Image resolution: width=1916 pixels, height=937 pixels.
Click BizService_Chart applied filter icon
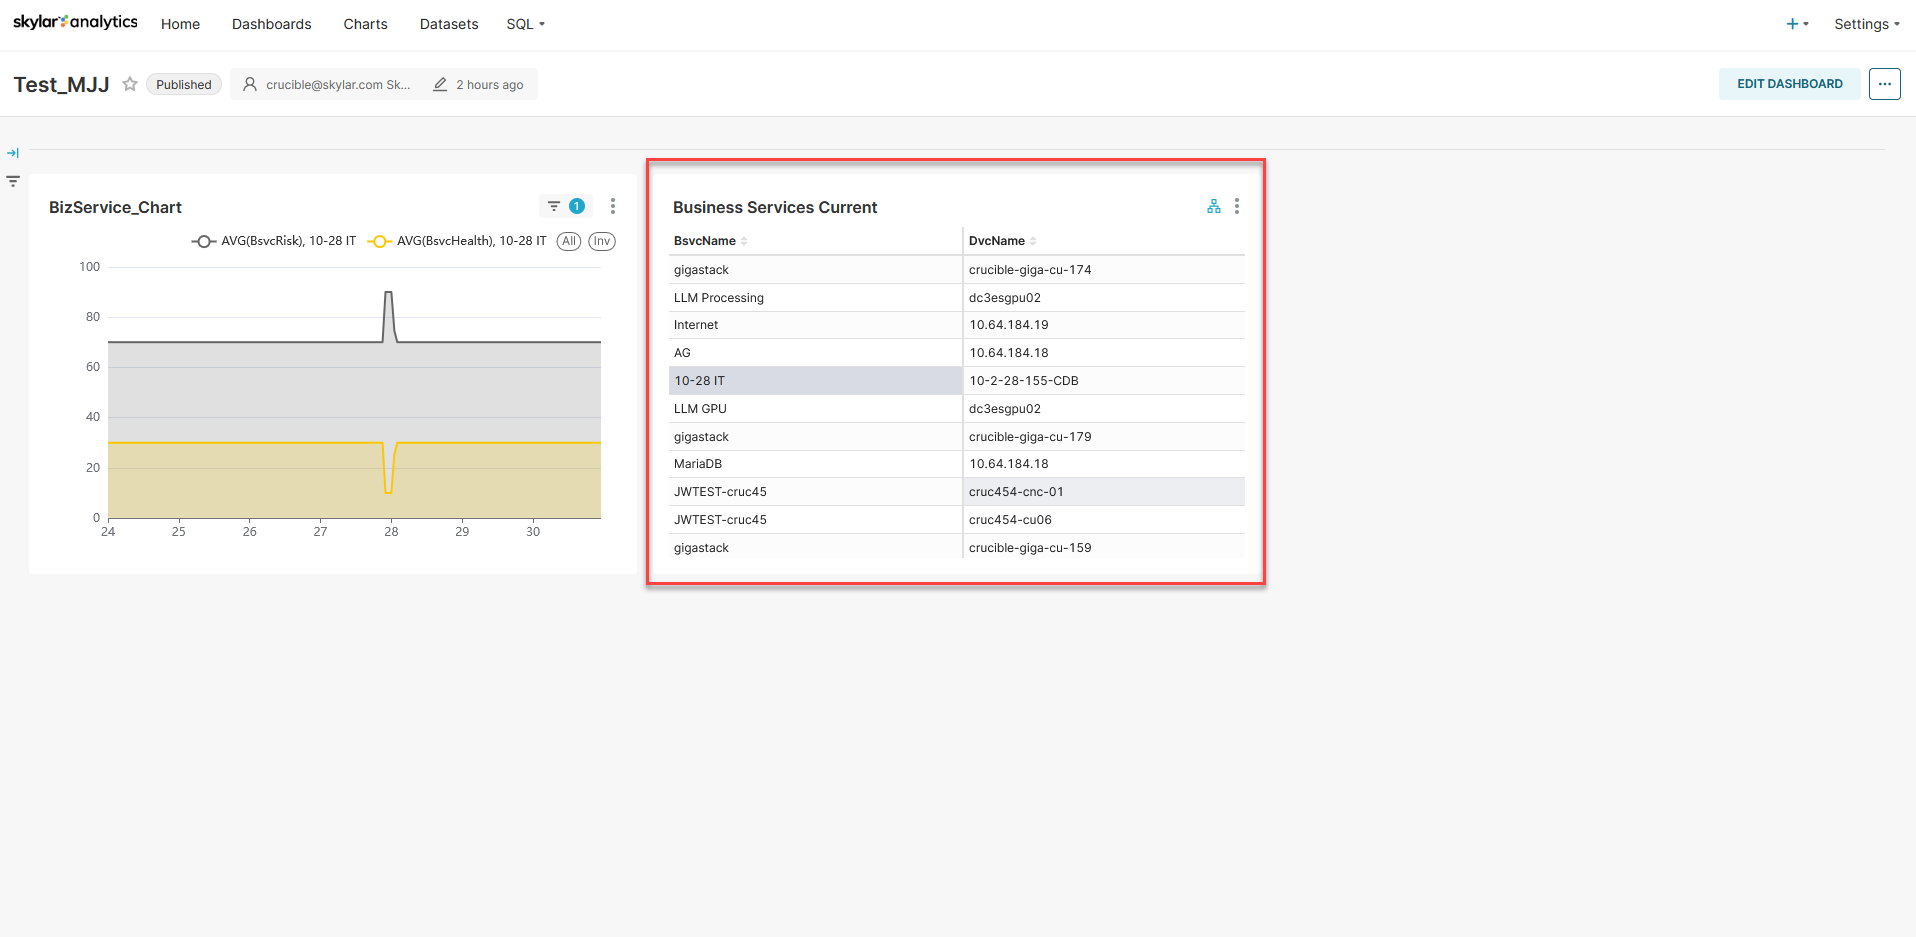pos(565,206)
